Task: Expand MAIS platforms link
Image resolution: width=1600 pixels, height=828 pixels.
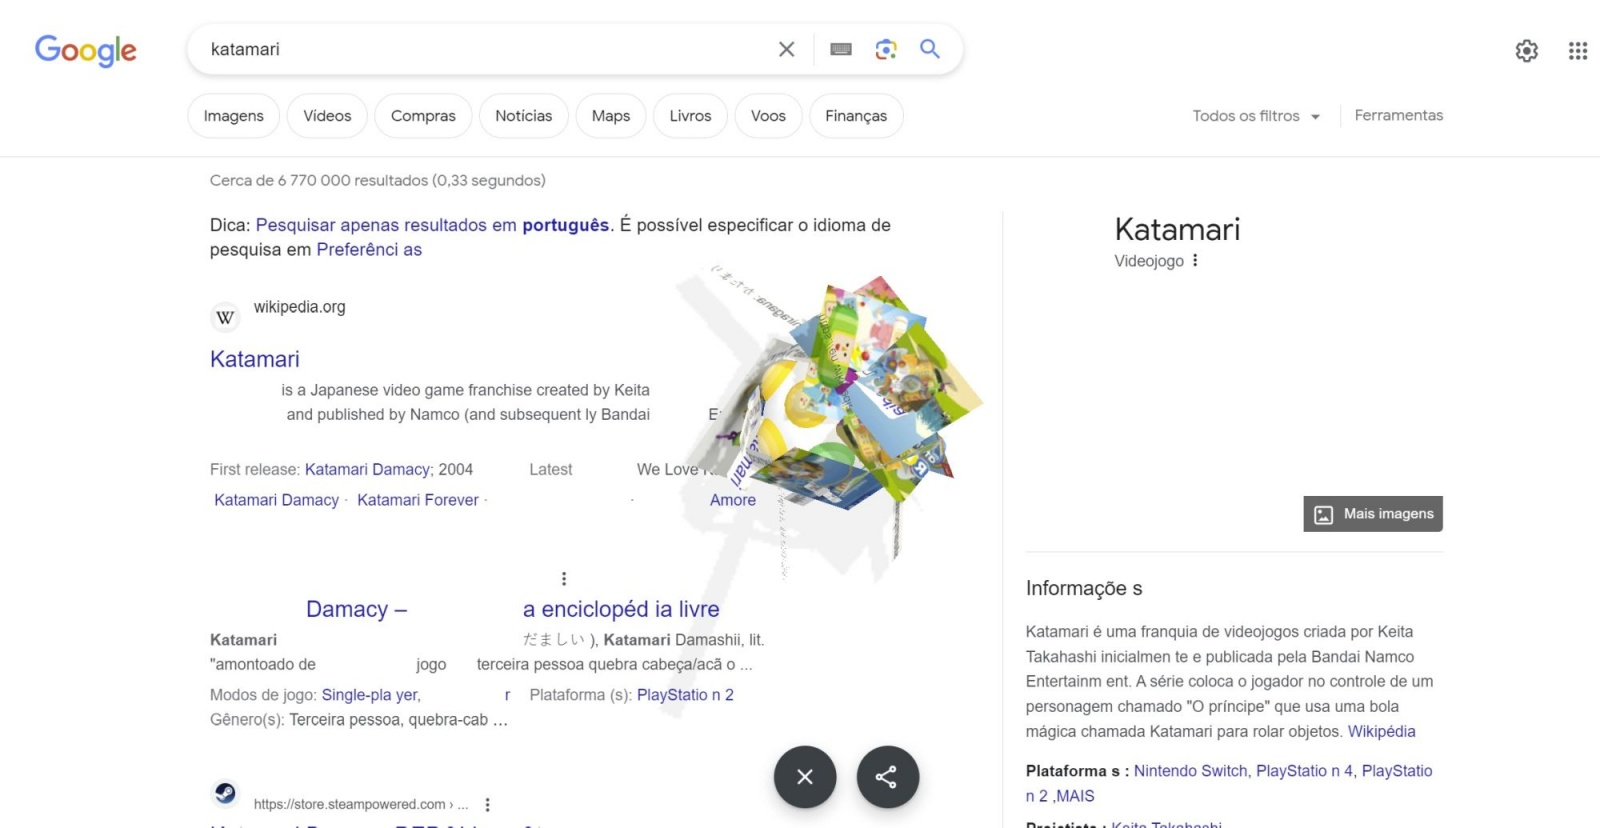Action: pyautogui.click(x=1075, y=796)
